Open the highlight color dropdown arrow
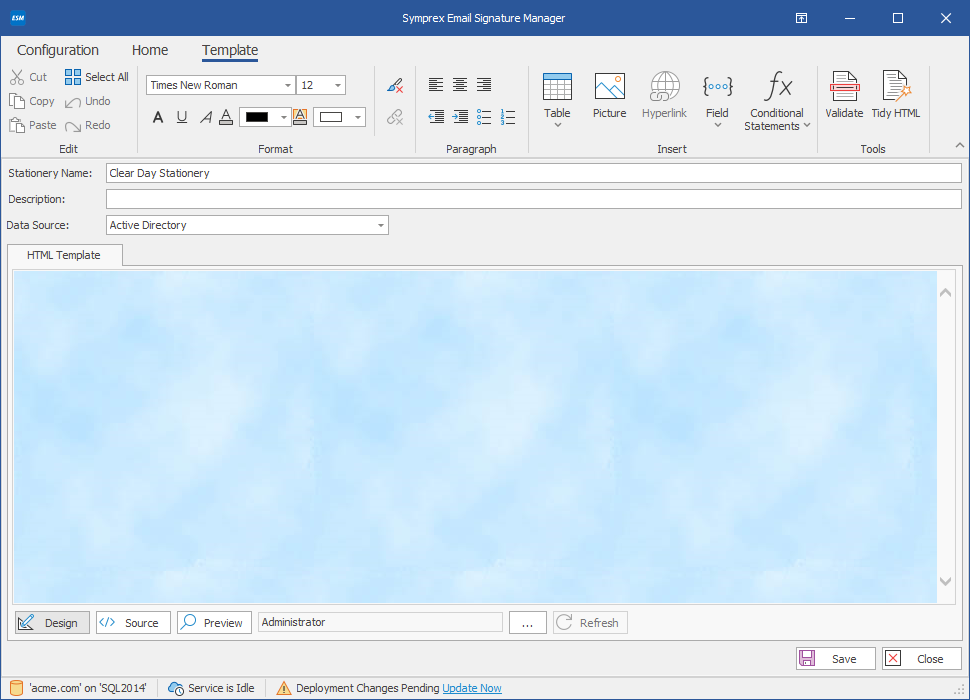The image size is (970, 700). (x=358, y=117)
